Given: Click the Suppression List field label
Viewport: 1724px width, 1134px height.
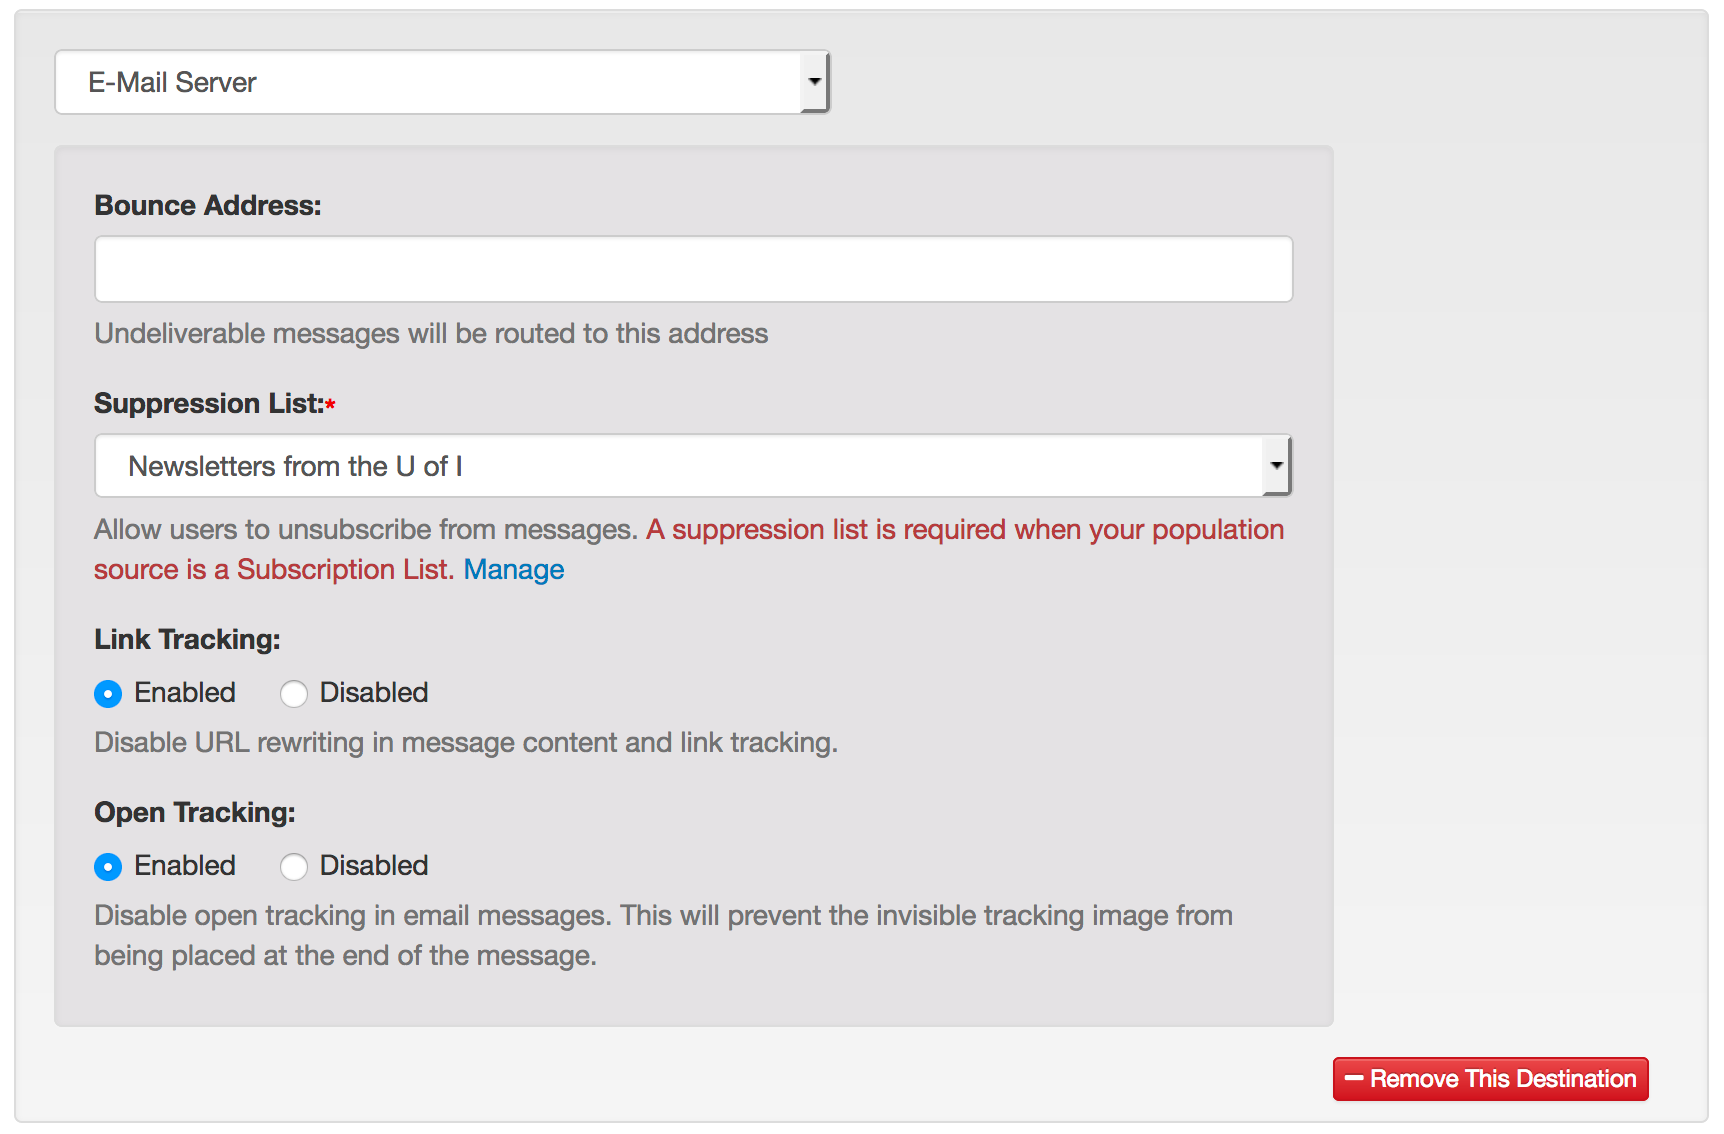Looking at the screenshot, I should (x=208, y=404).
